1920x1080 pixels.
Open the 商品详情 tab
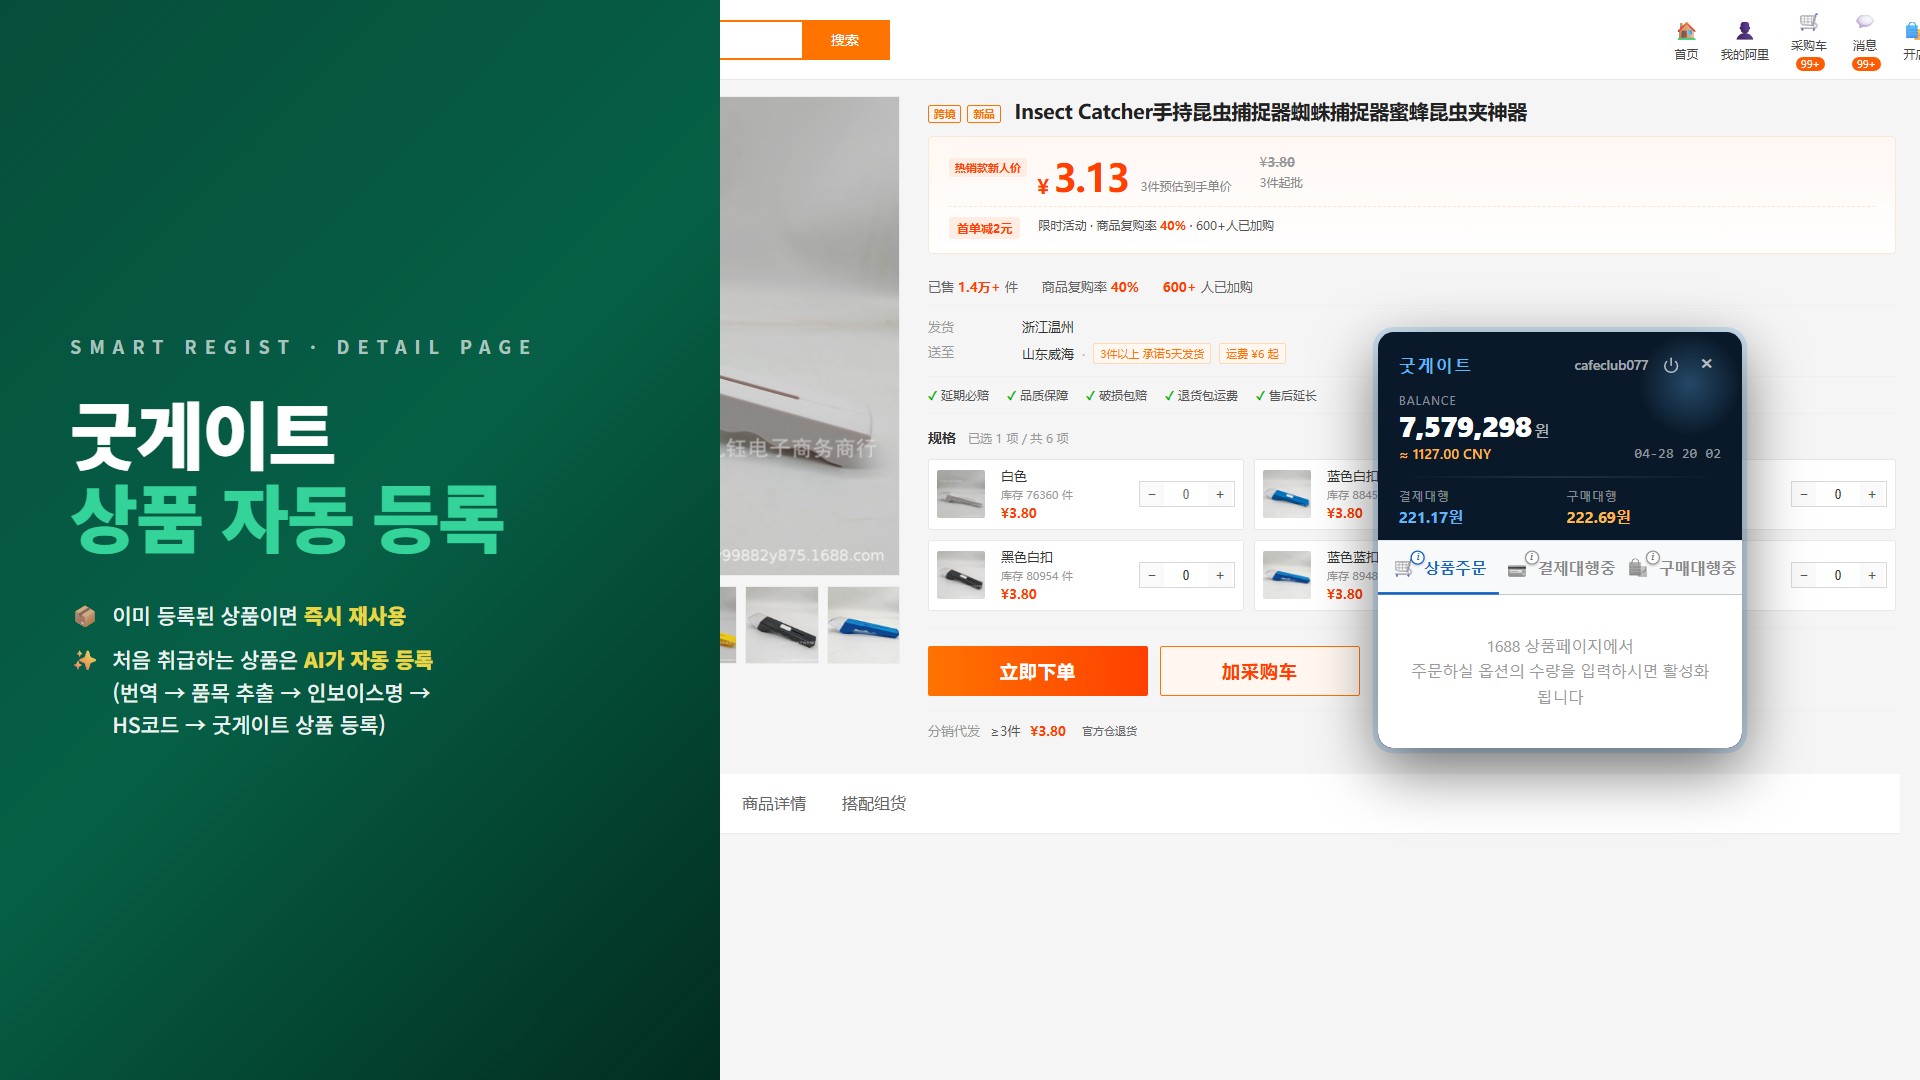774,803
